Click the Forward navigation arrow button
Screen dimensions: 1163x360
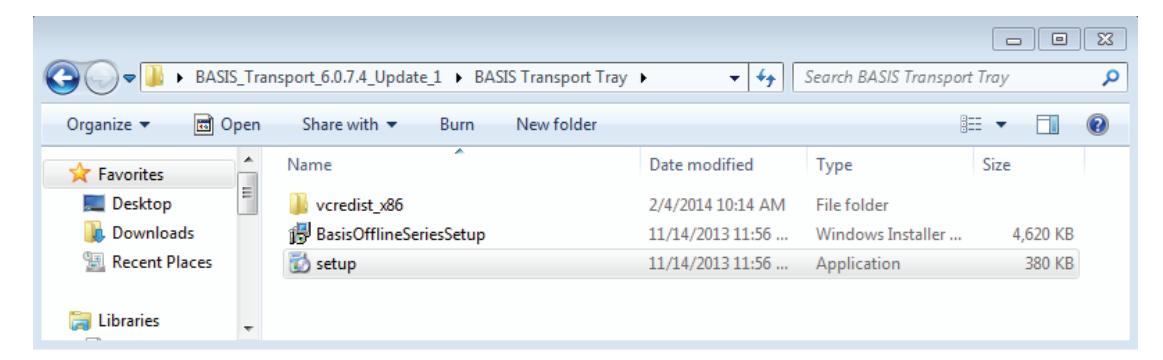pos(99,78)
